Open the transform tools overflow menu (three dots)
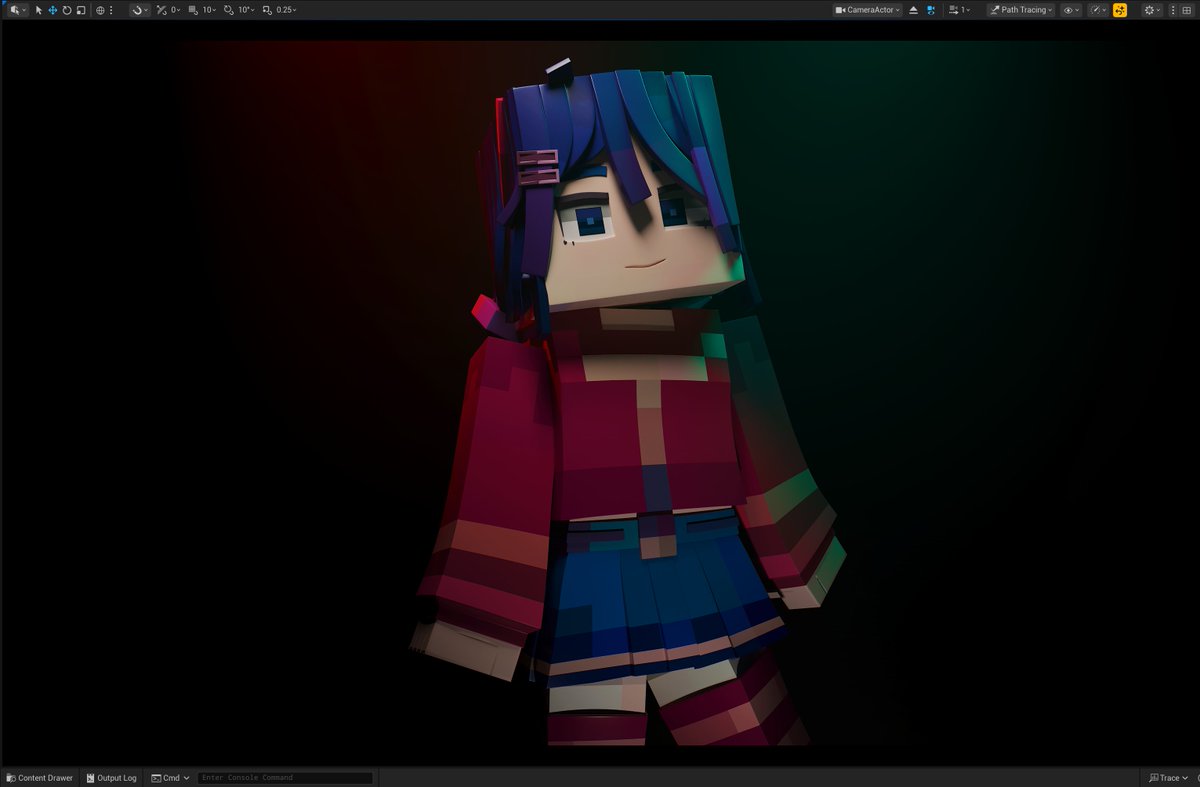Screen dimensions: 1200x787 111,10
